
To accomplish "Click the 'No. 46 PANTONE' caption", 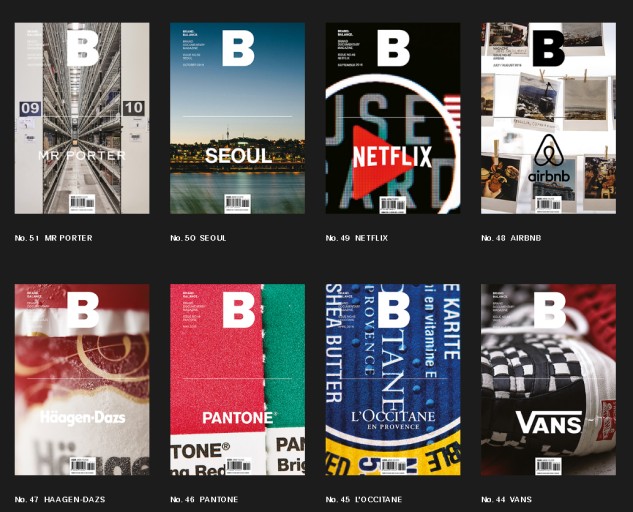I will point(204,499).
